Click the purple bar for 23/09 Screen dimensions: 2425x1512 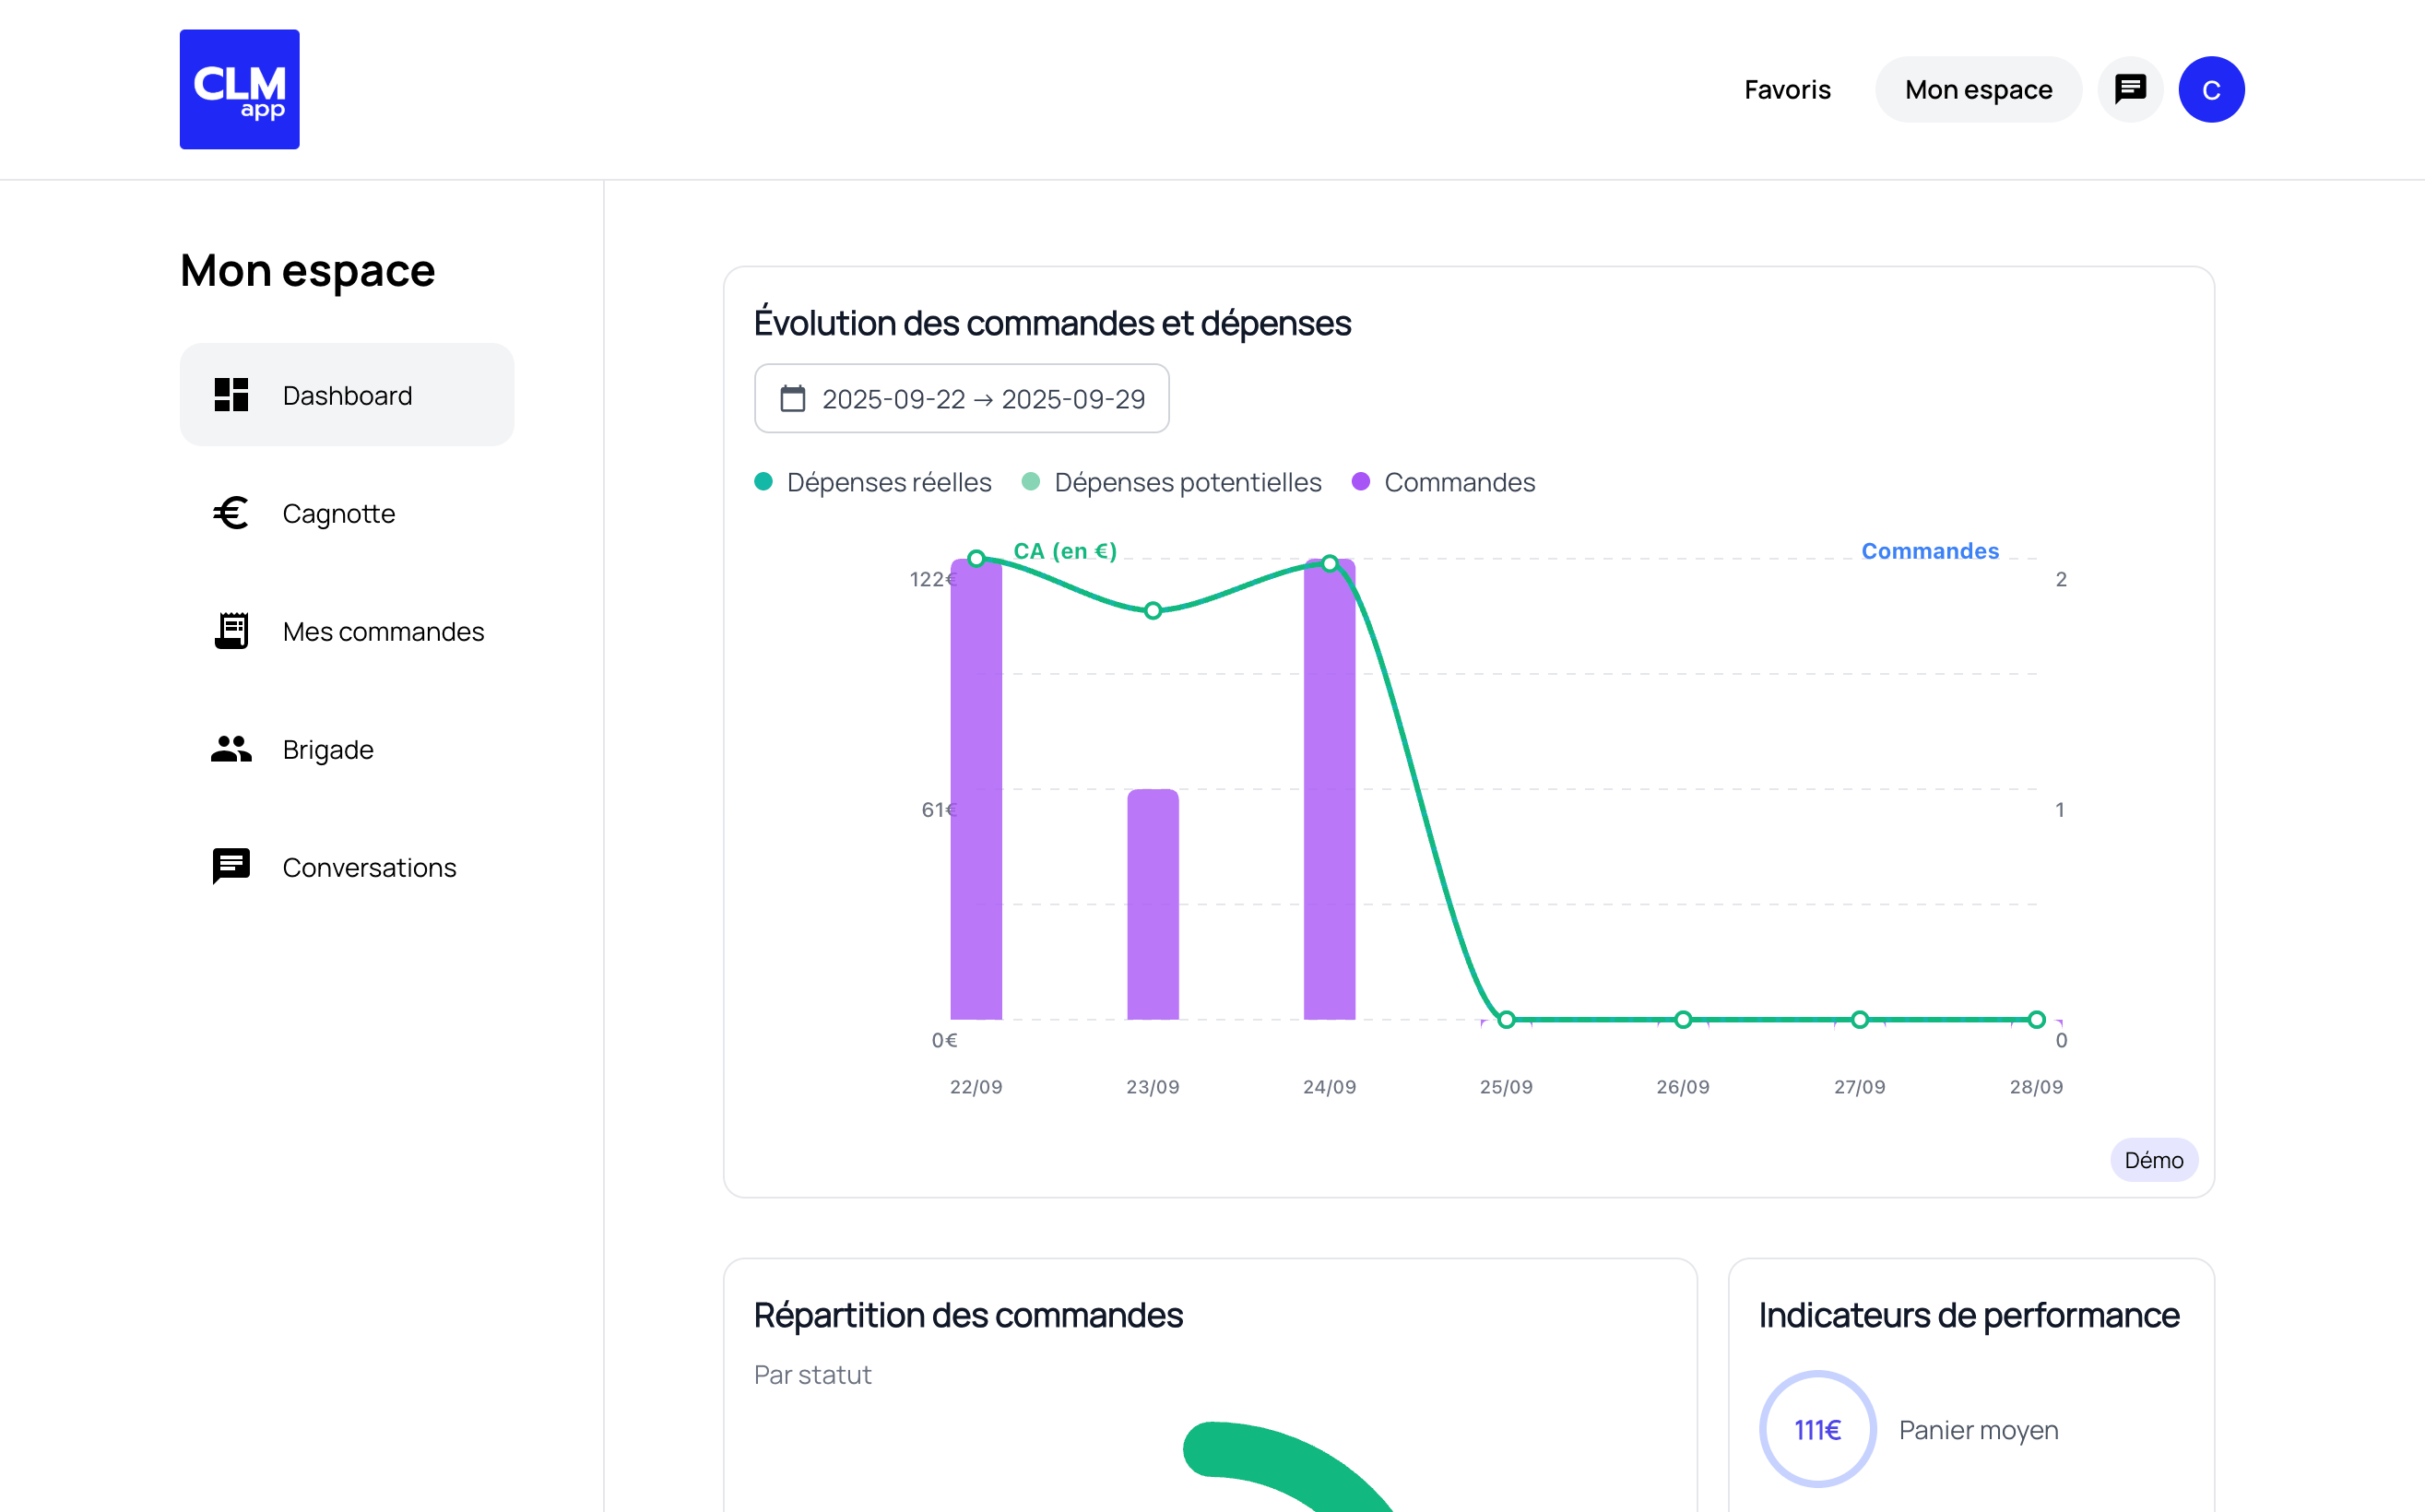1153,904
